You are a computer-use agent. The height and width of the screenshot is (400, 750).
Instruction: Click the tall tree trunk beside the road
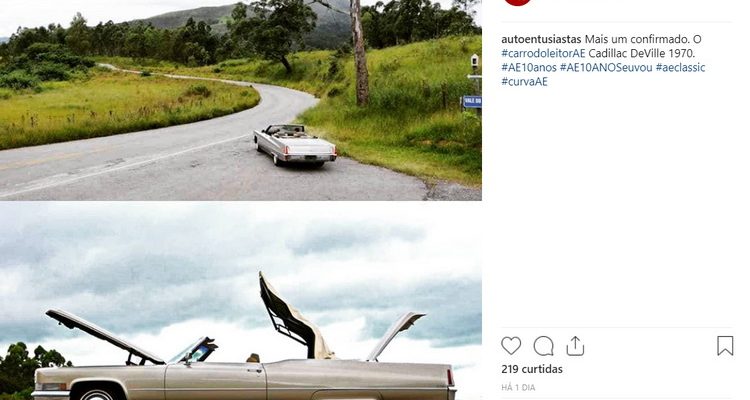[359, 53]
